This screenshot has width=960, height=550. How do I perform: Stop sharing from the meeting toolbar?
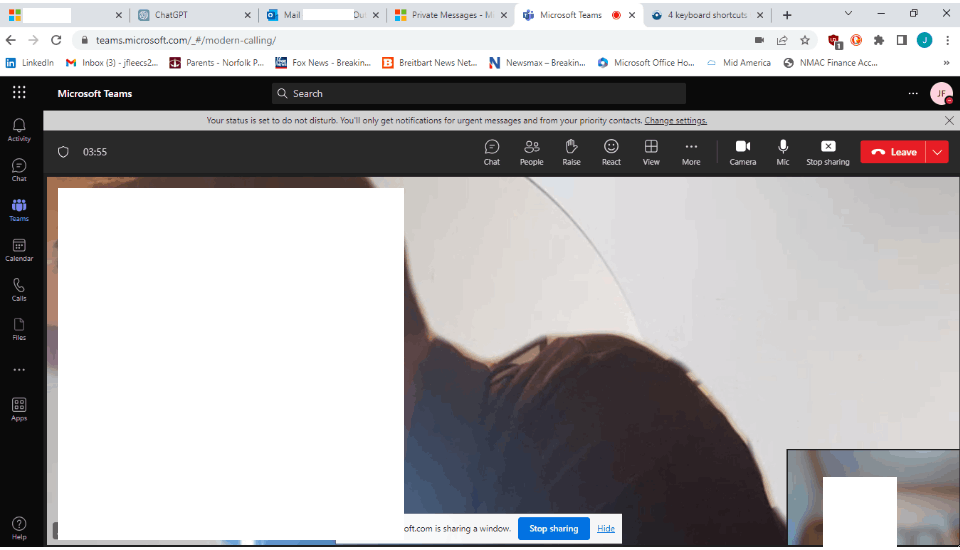point(828,152)
